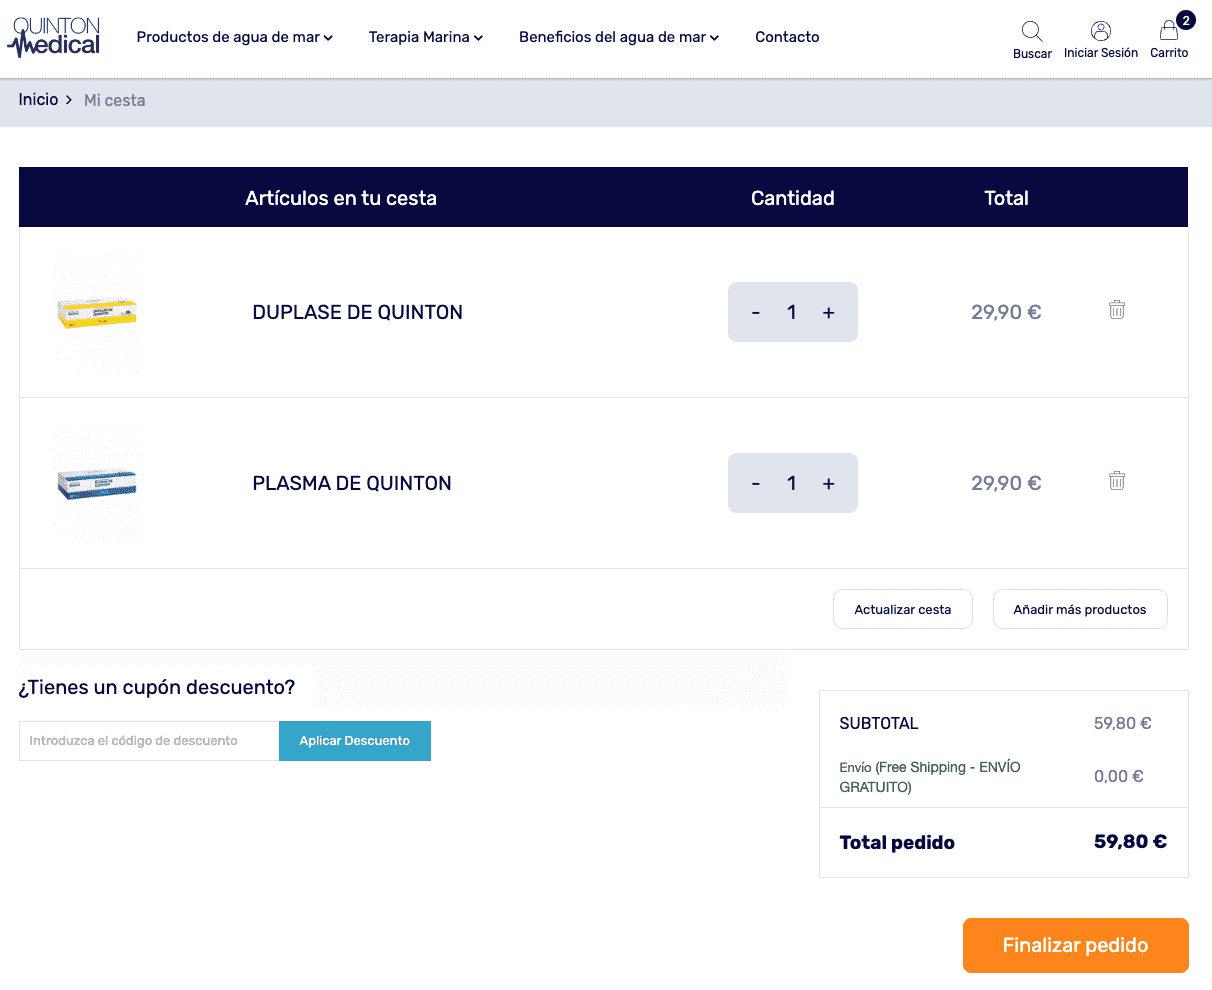Expand the Terapia Marina dropdown
Viewport: 1212px width, 990px height.
(425, 37)
